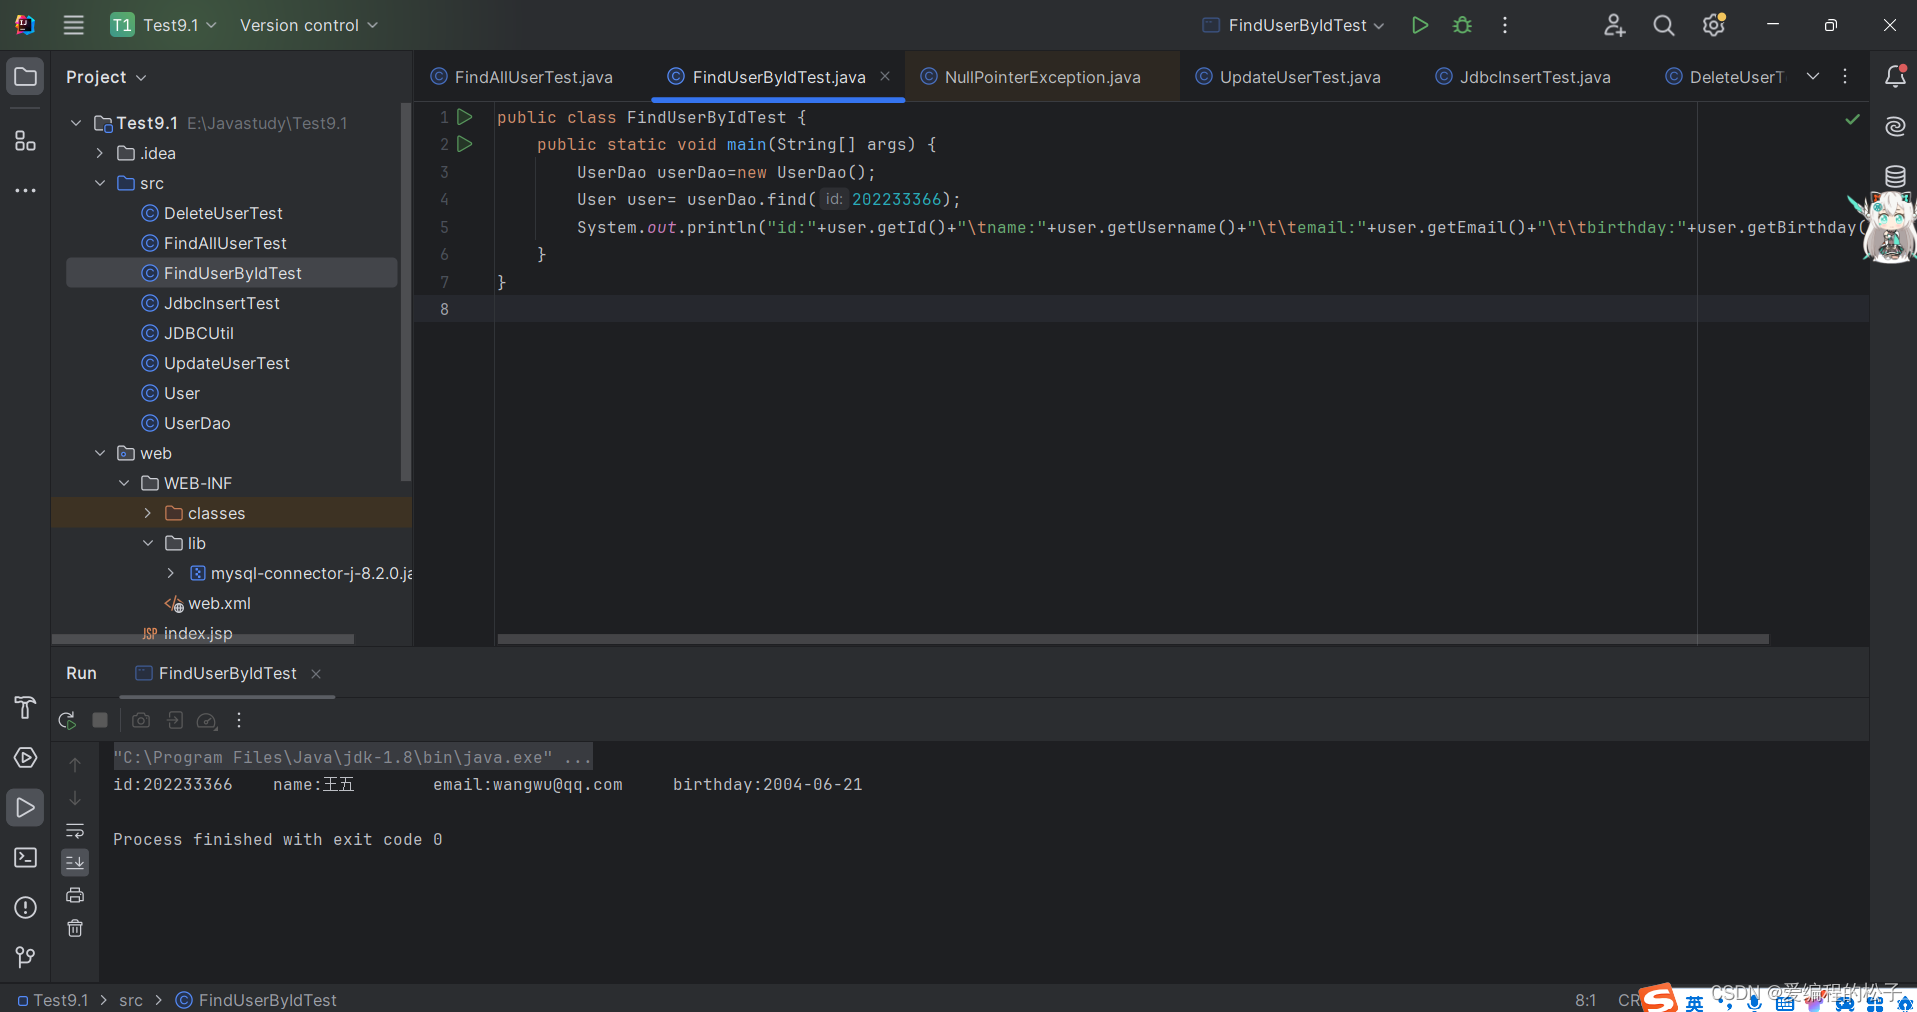The width and height of the screenshot is (1917, 1012).
Task: Open AI Assistant spiral icon
Action: (x=1895, y=127)
